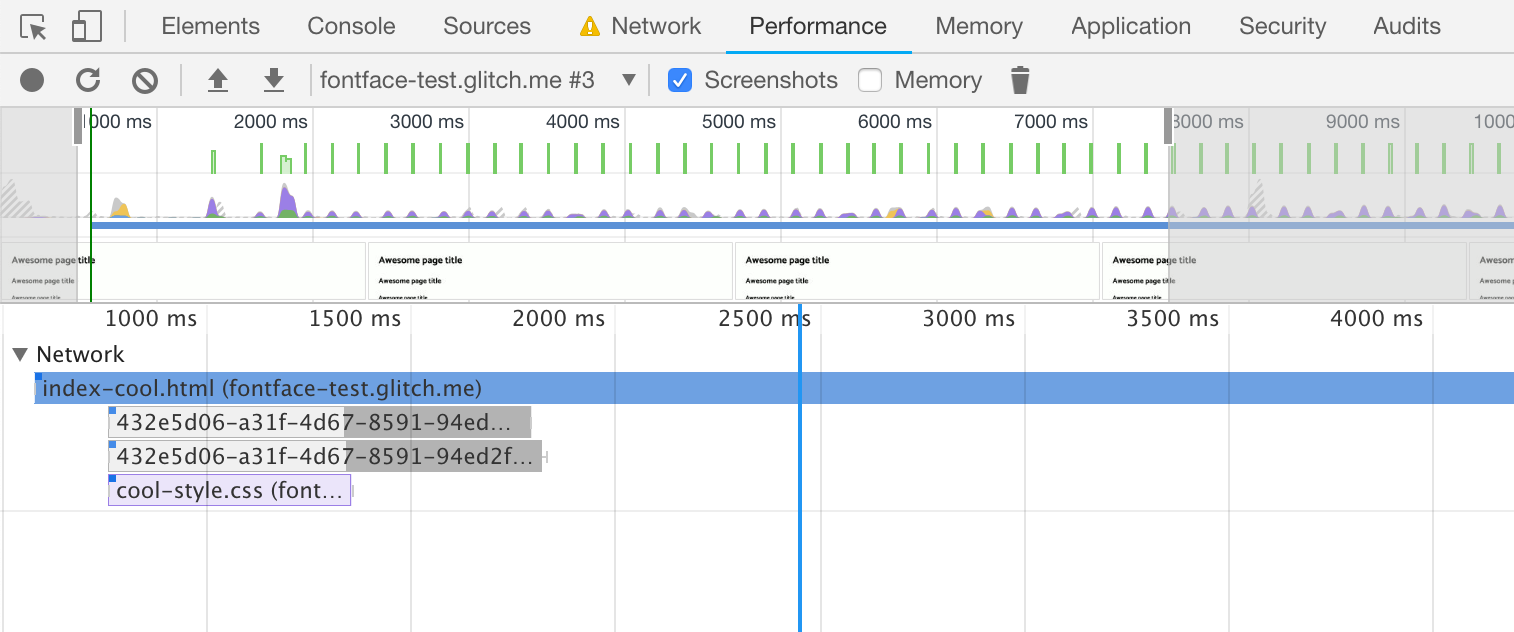1514x632 pixels.
Task: Switch to the Console tab
Action: [351, 27]
